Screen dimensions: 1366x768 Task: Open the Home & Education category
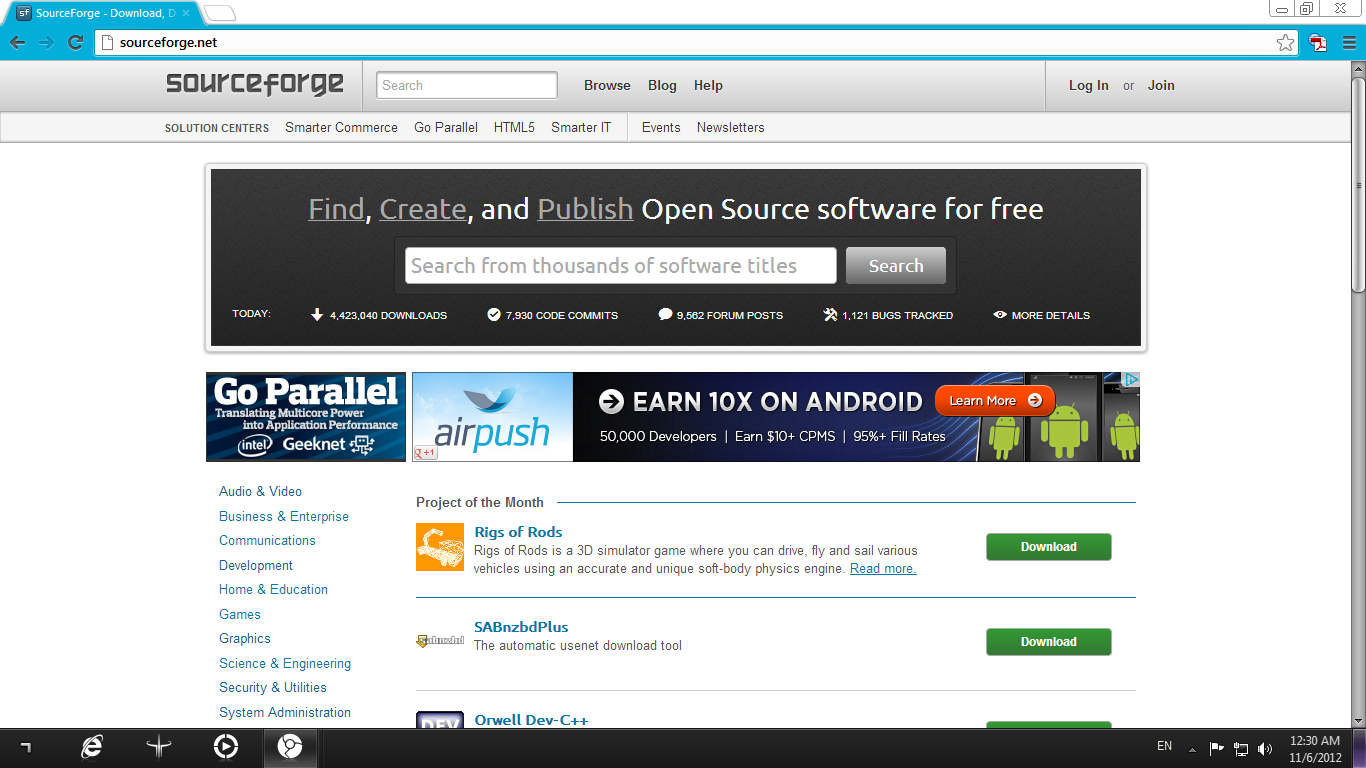(273, 589)
